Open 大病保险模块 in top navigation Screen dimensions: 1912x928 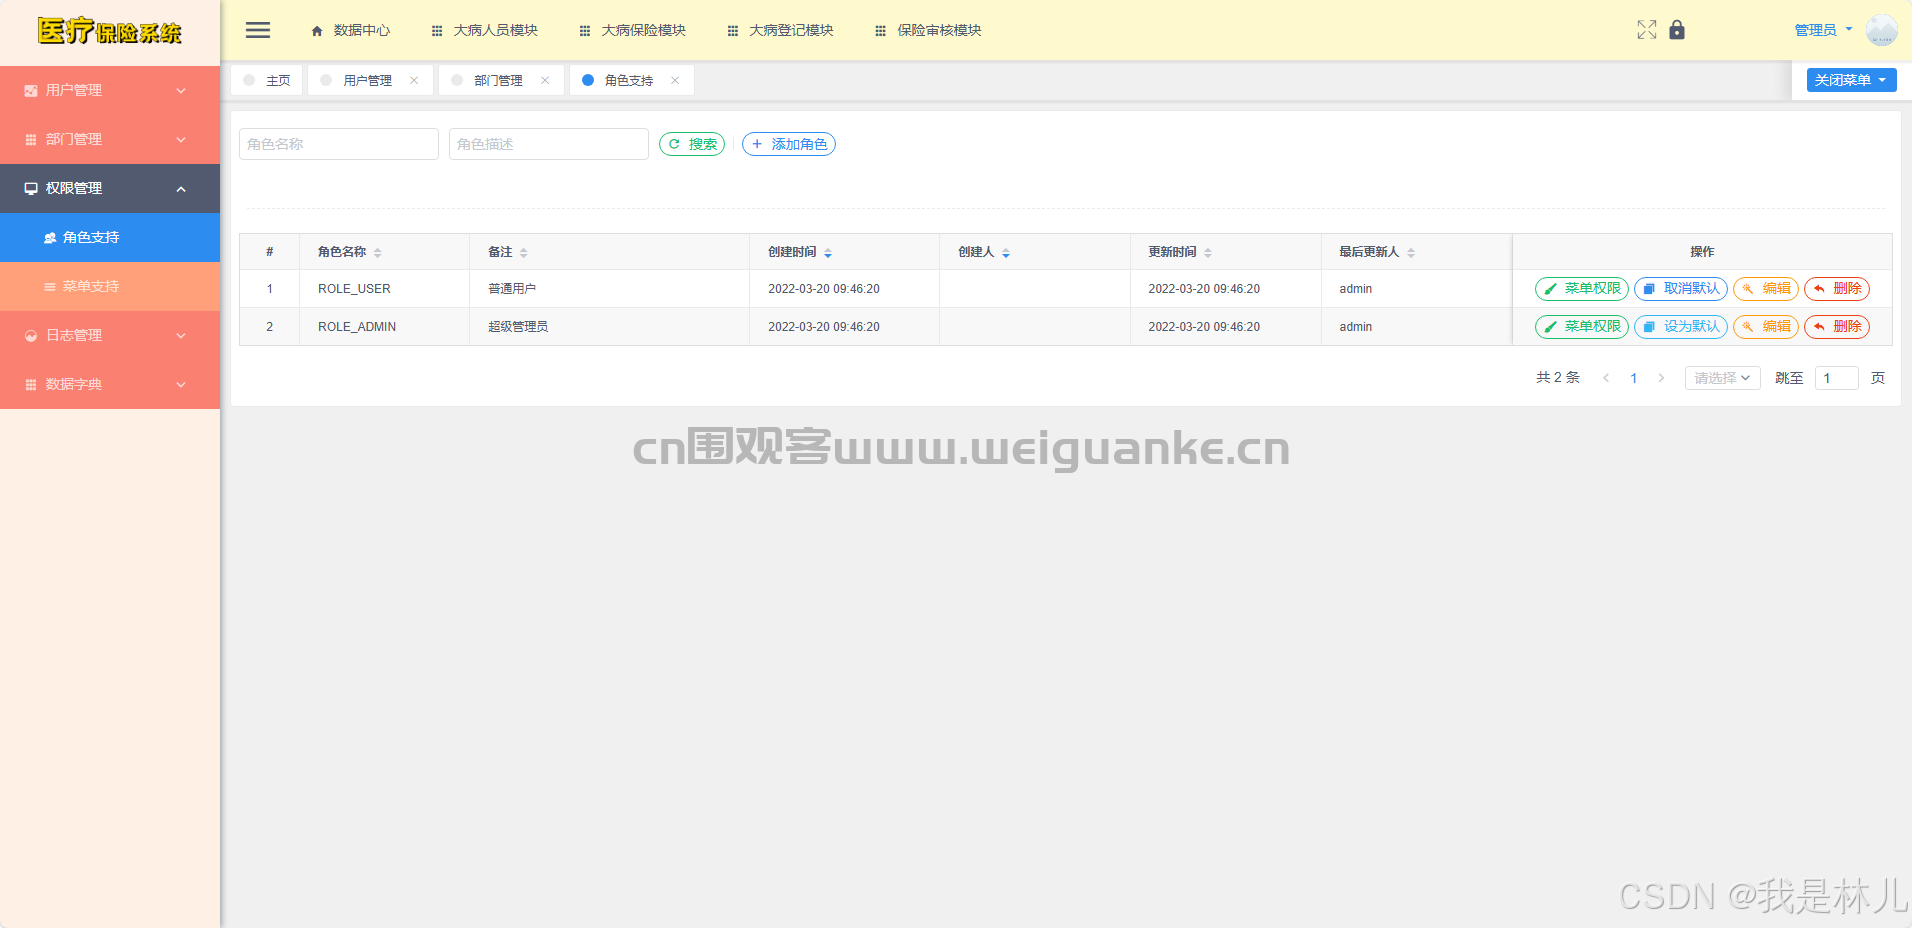[633, 30]
